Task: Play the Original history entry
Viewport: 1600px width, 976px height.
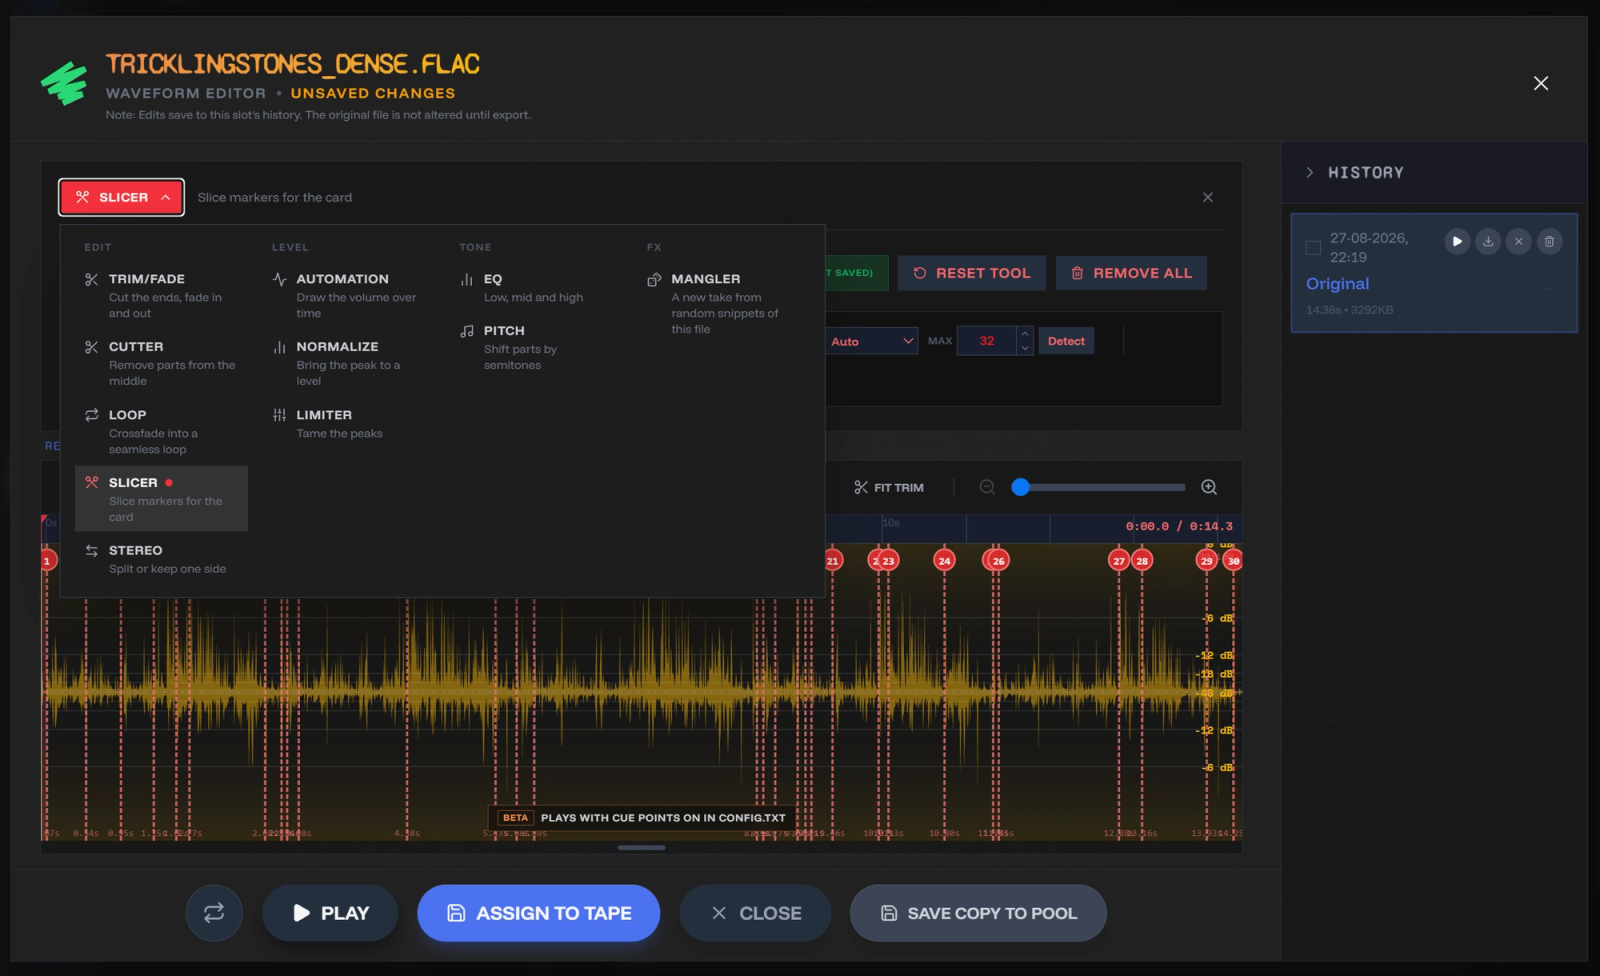Action: tap(1457, 241)
